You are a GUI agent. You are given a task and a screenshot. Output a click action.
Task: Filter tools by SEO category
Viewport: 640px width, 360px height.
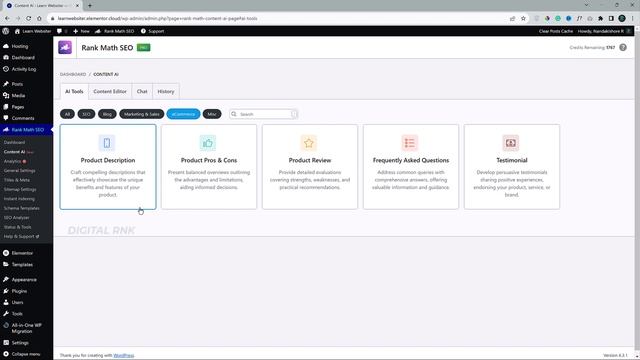coord(86,114)
